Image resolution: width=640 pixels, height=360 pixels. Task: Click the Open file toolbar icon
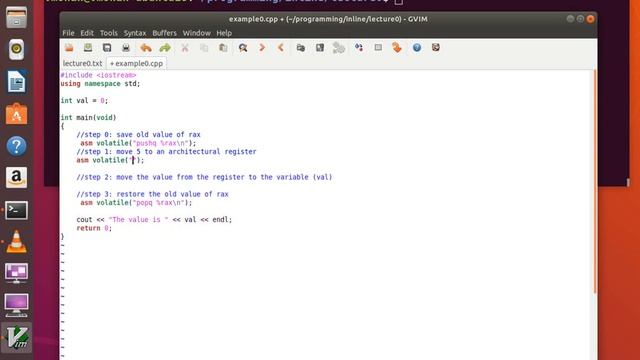tap(69, 48)
